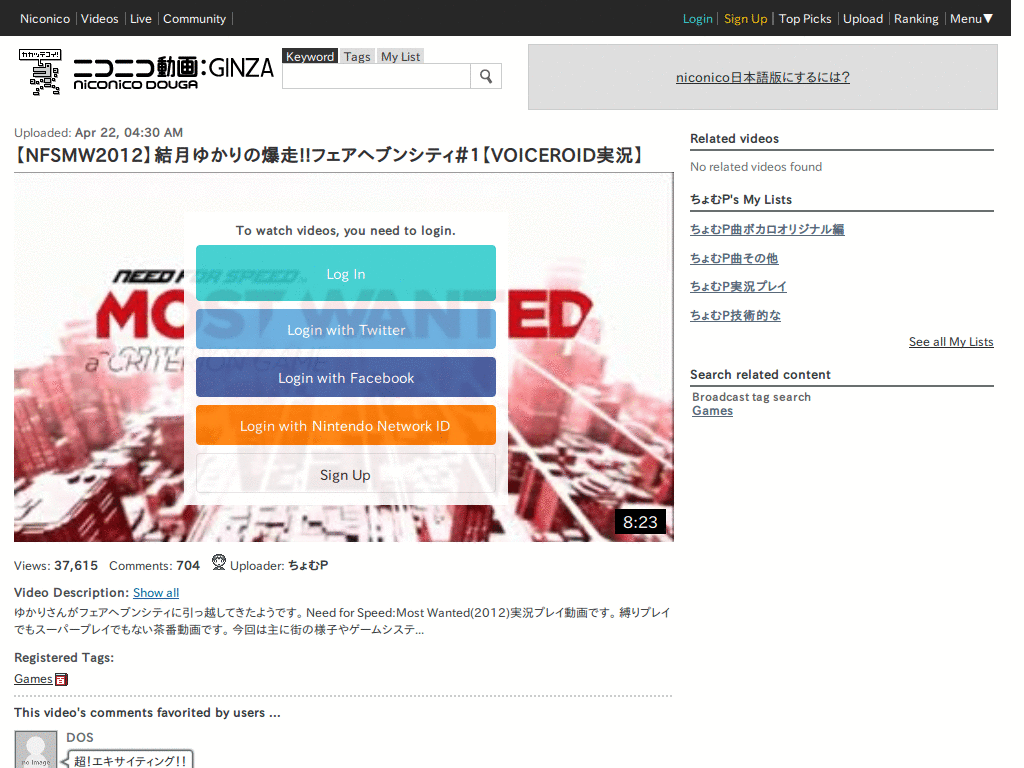This screenshot has width=1024, height=768.
Task: Expand video description with Show all
Action: pos(156,593)
